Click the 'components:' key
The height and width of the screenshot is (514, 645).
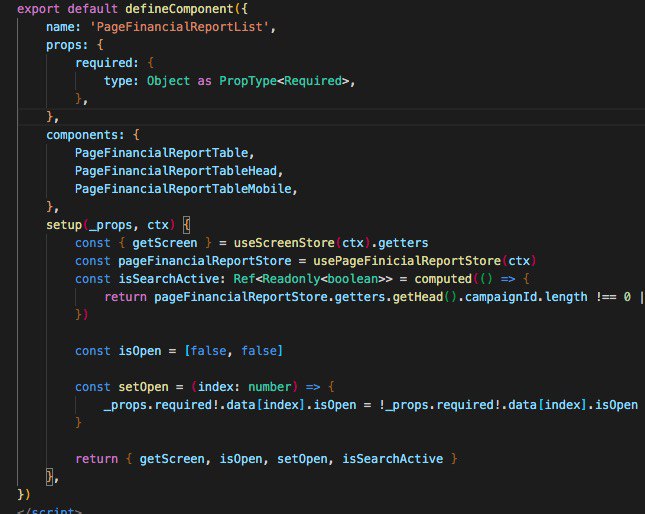click(x=85, y=135)
